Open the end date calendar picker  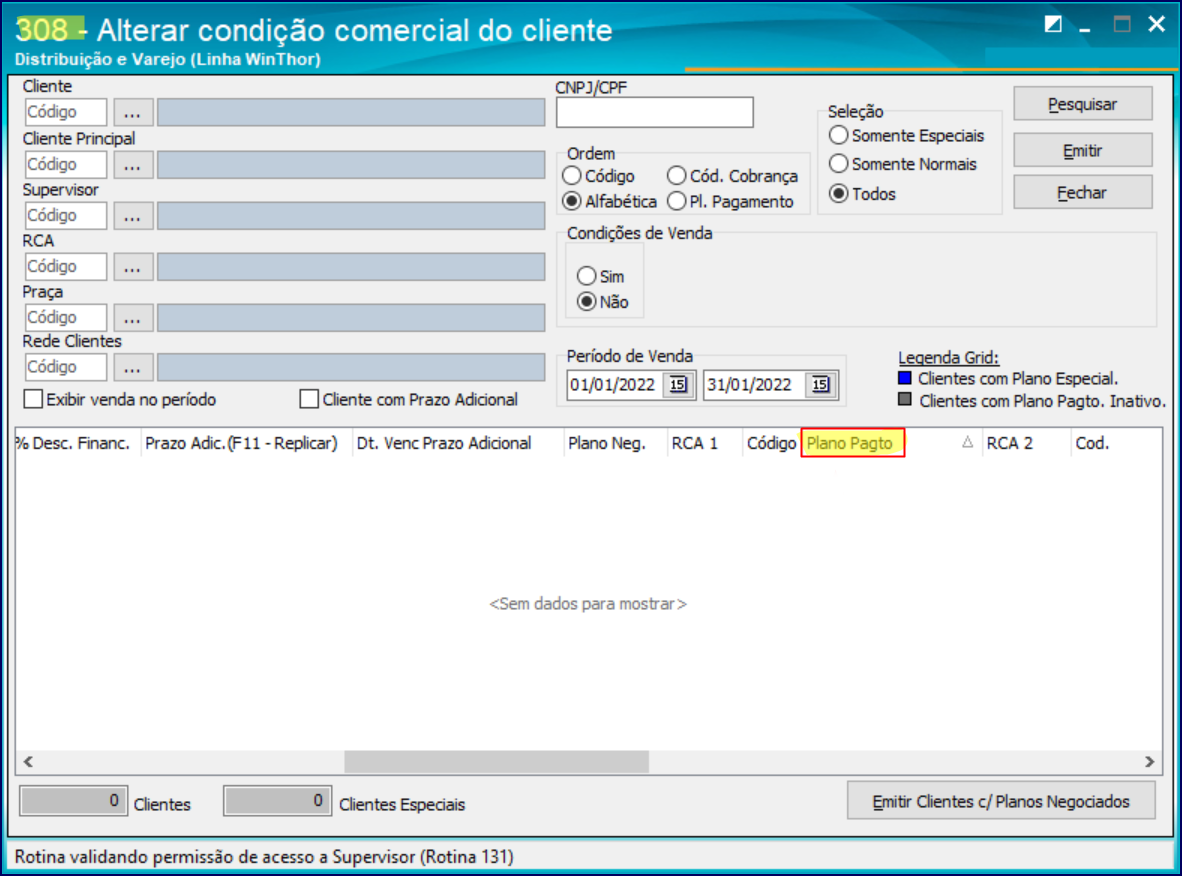820,384
